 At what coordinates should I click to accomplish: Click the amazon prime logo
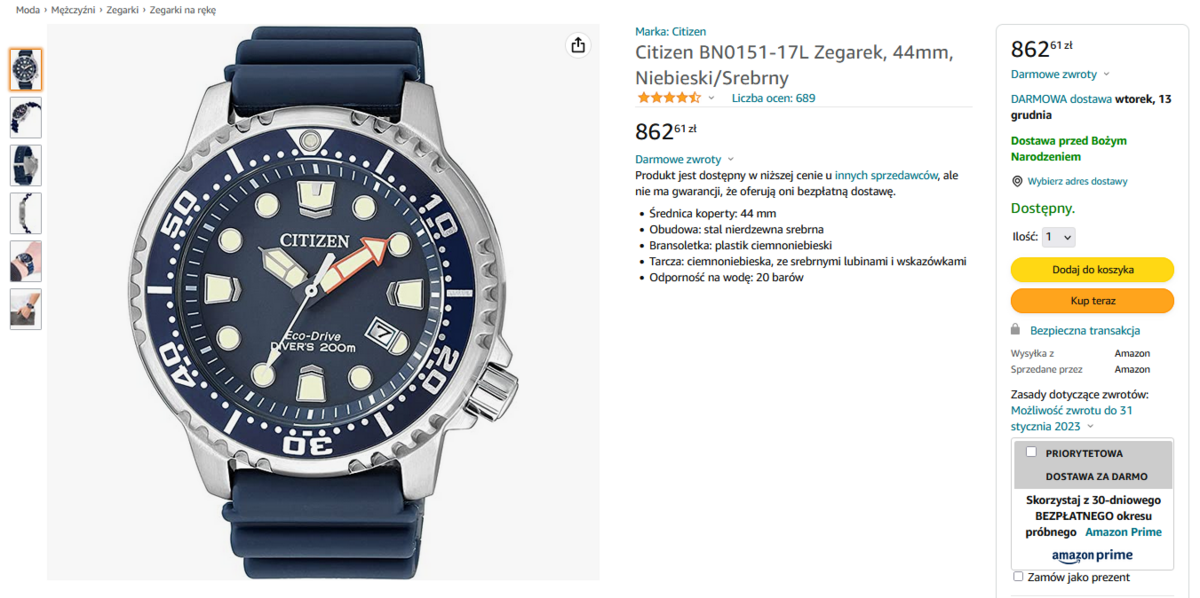tap(1092, 556)
